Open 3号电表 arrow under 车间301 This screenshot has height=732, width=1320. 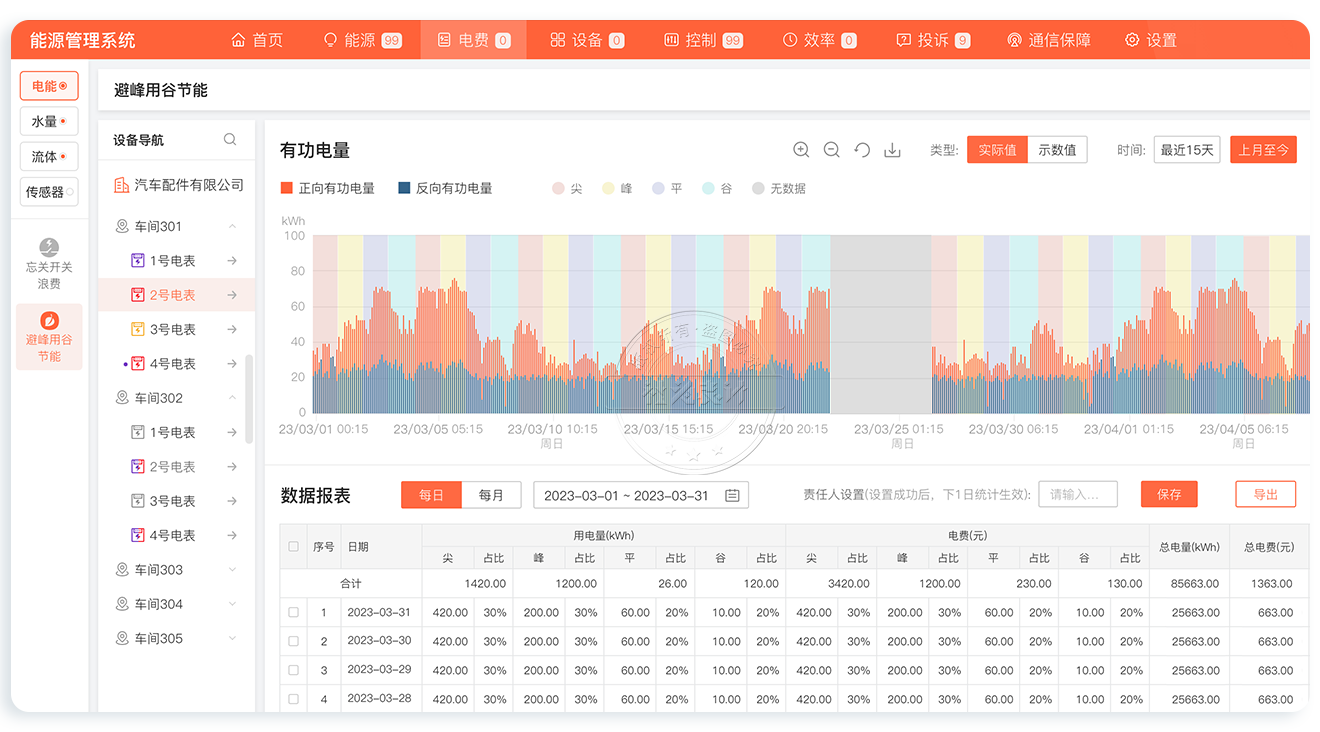click(232, 329)
